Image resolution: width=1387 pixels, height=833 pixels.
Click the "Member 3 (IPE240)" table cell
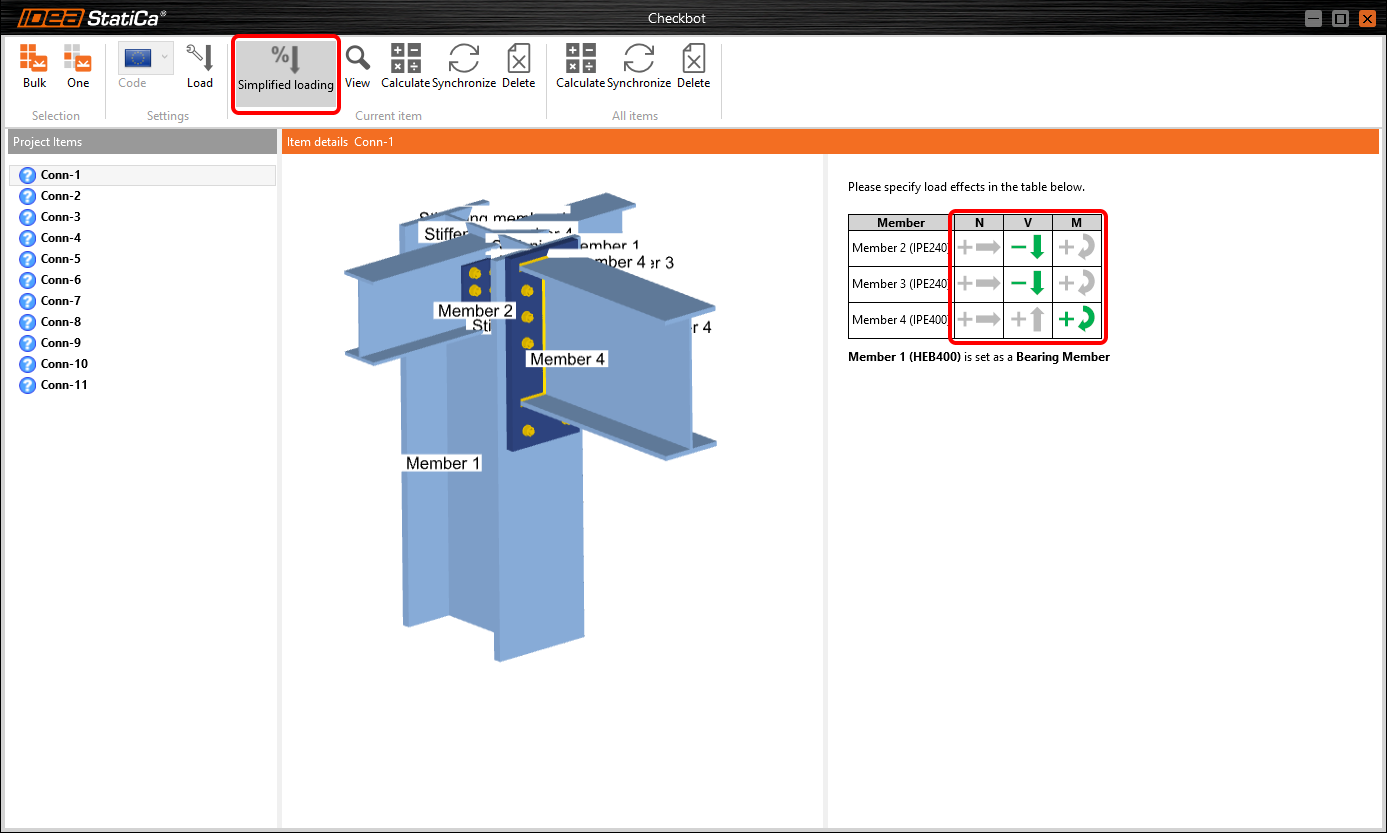coord(901,284)
